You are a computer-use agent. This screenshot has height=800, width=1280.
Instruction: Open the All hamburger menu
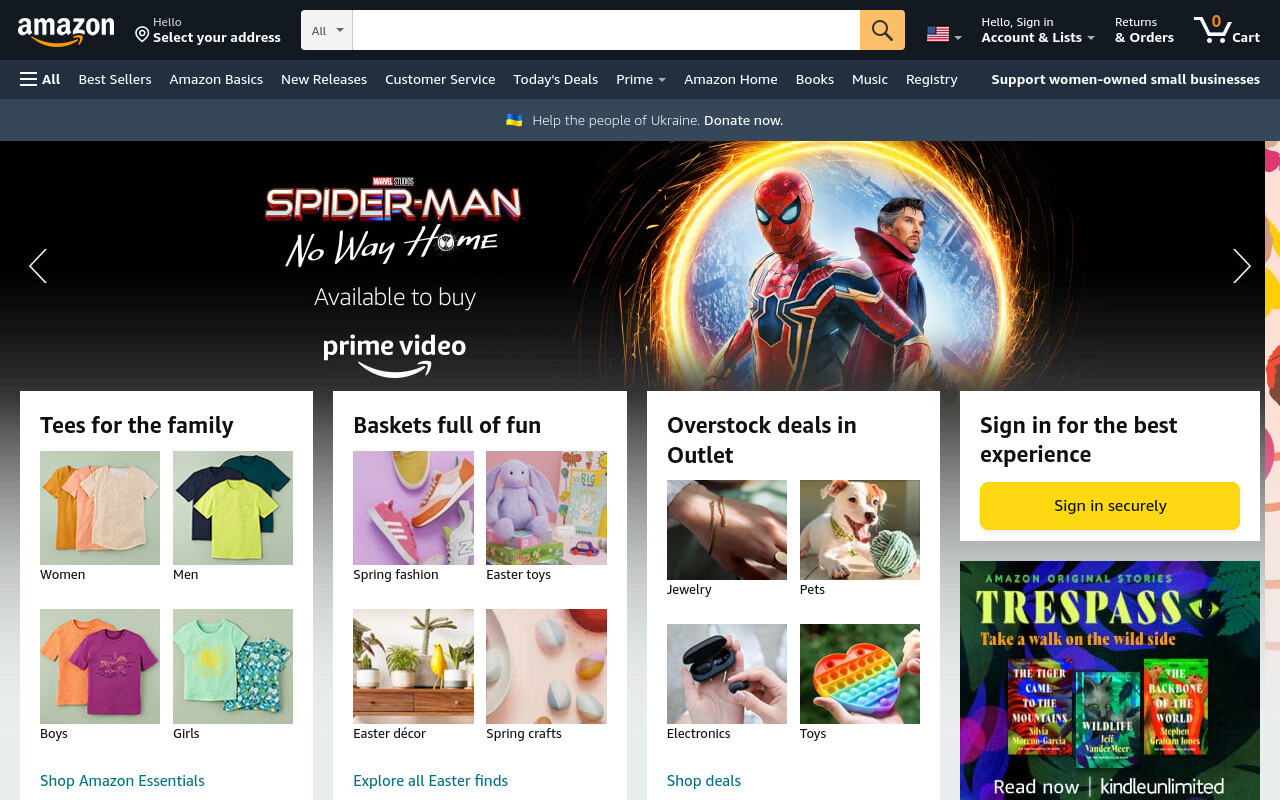click(x=40, y=79)
